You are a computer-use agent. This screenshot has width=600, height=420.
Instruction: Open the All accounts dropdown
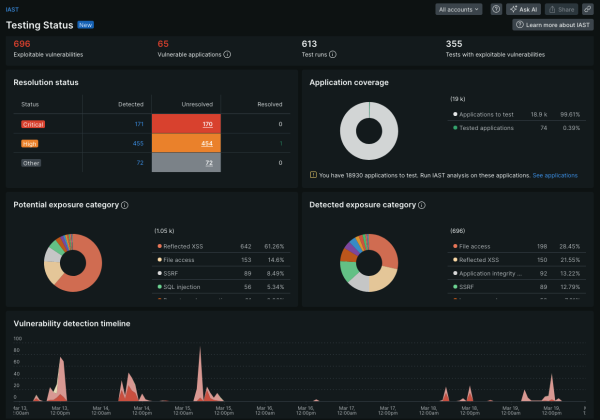tap(459, 9)
